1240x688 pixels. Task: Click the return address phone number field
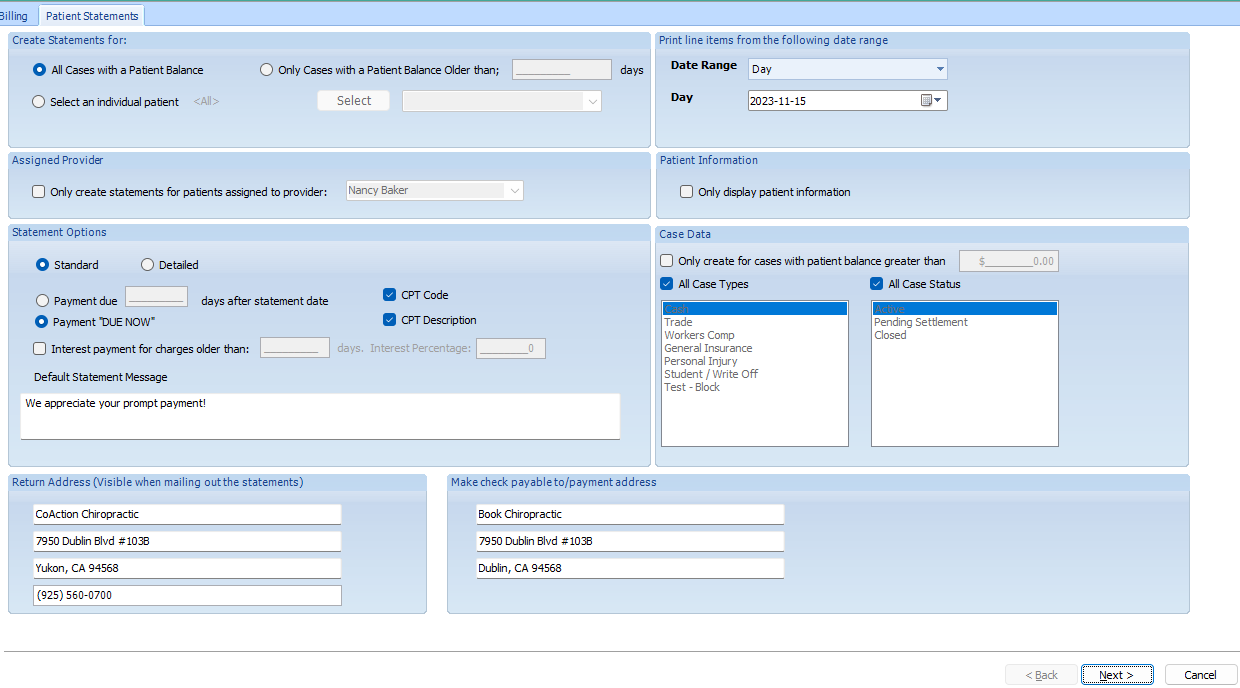[187, 595]
